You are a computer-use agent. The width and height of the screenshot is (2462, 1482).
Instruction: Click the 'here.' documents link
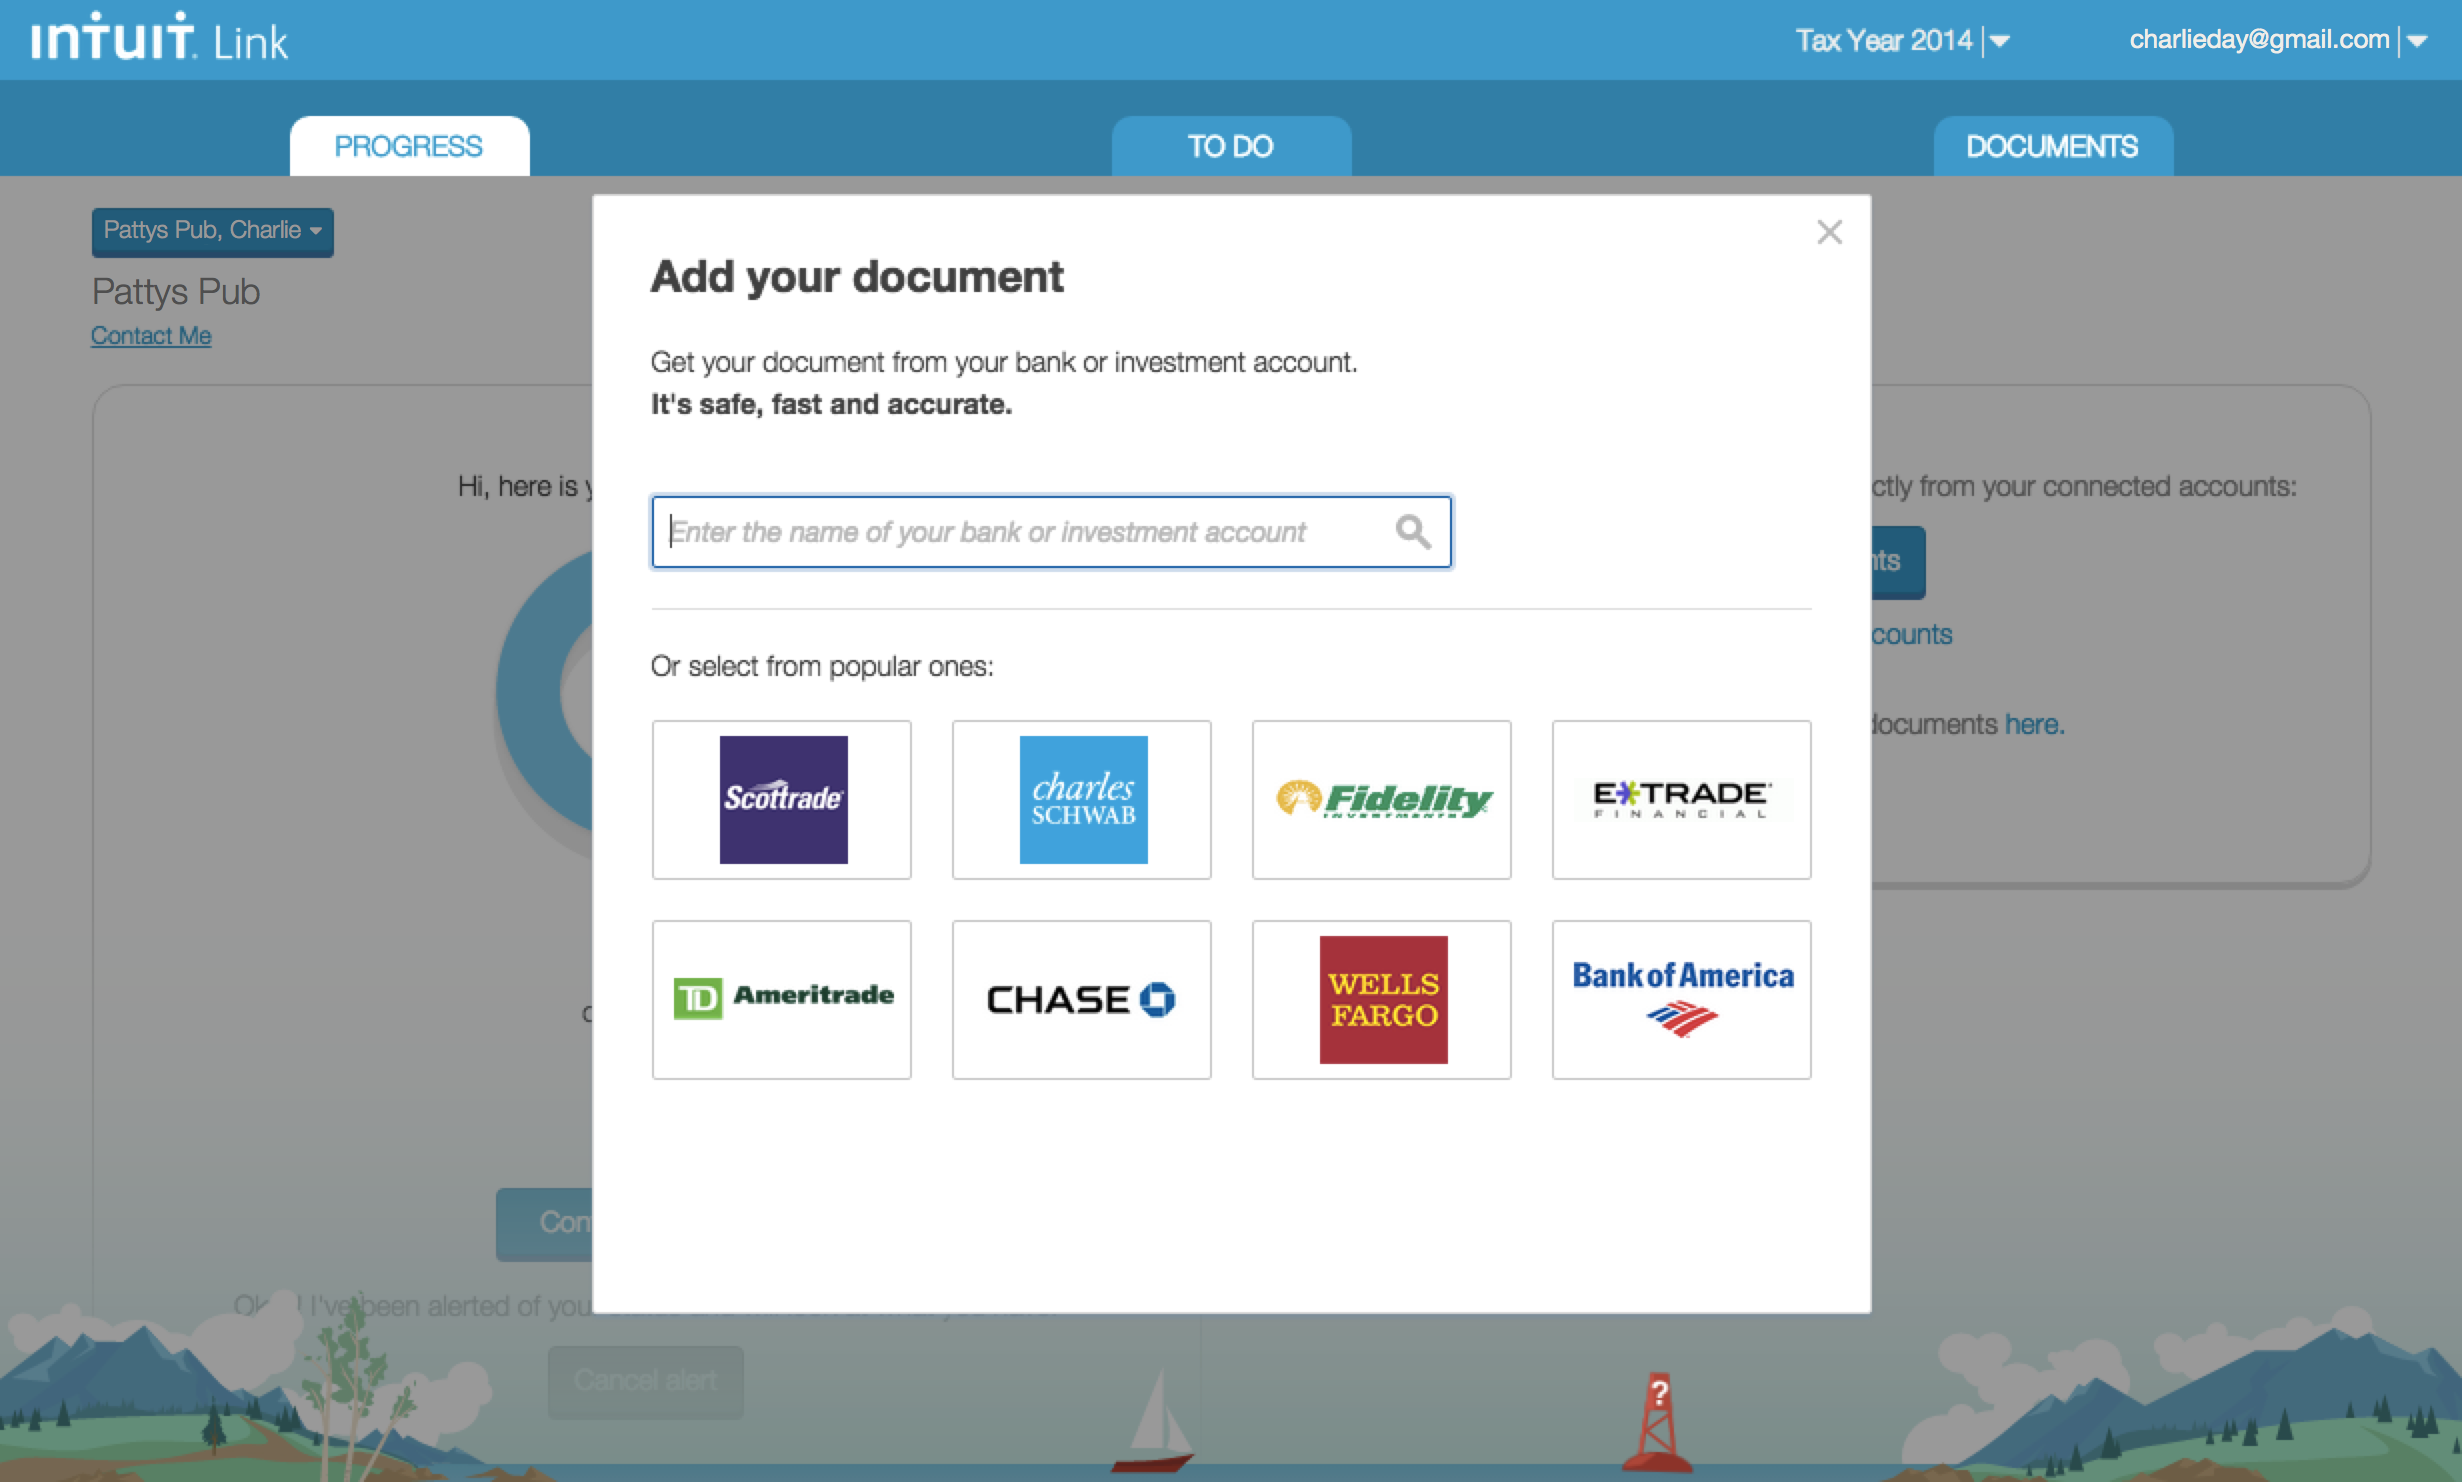pos(2034,724)
